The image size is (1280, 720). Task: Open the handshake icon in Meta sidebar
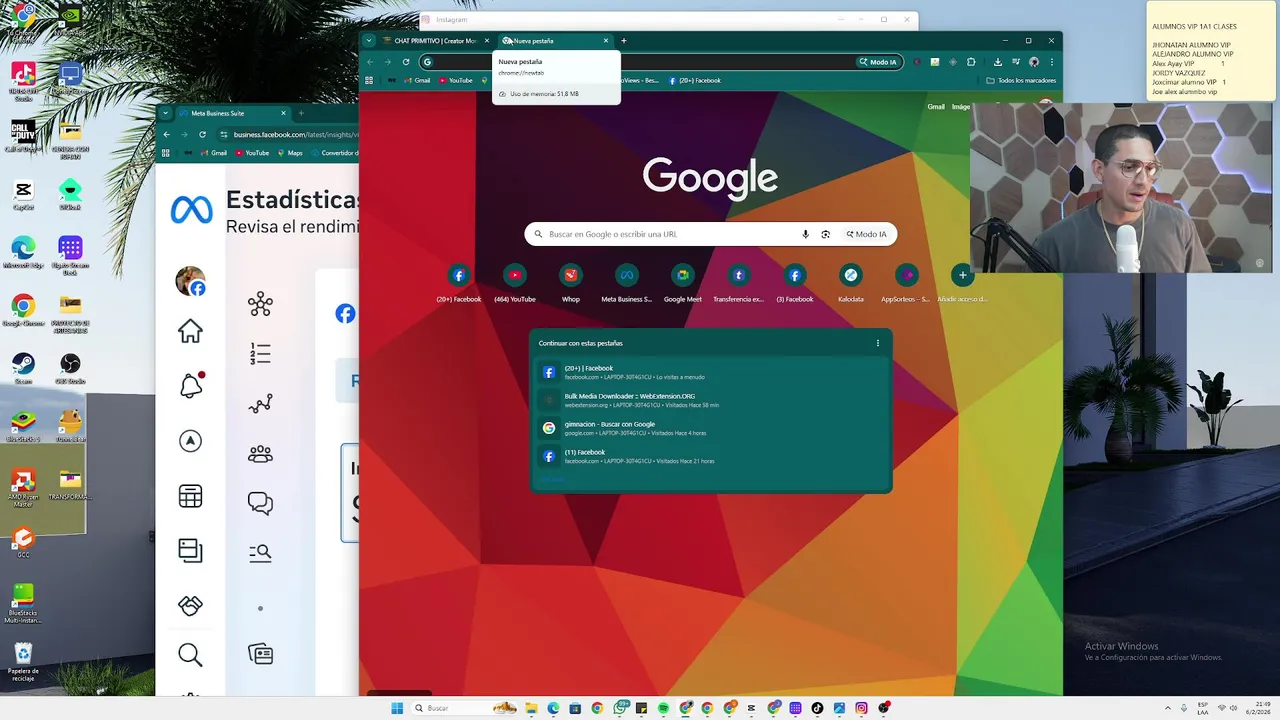pos(190,605)
